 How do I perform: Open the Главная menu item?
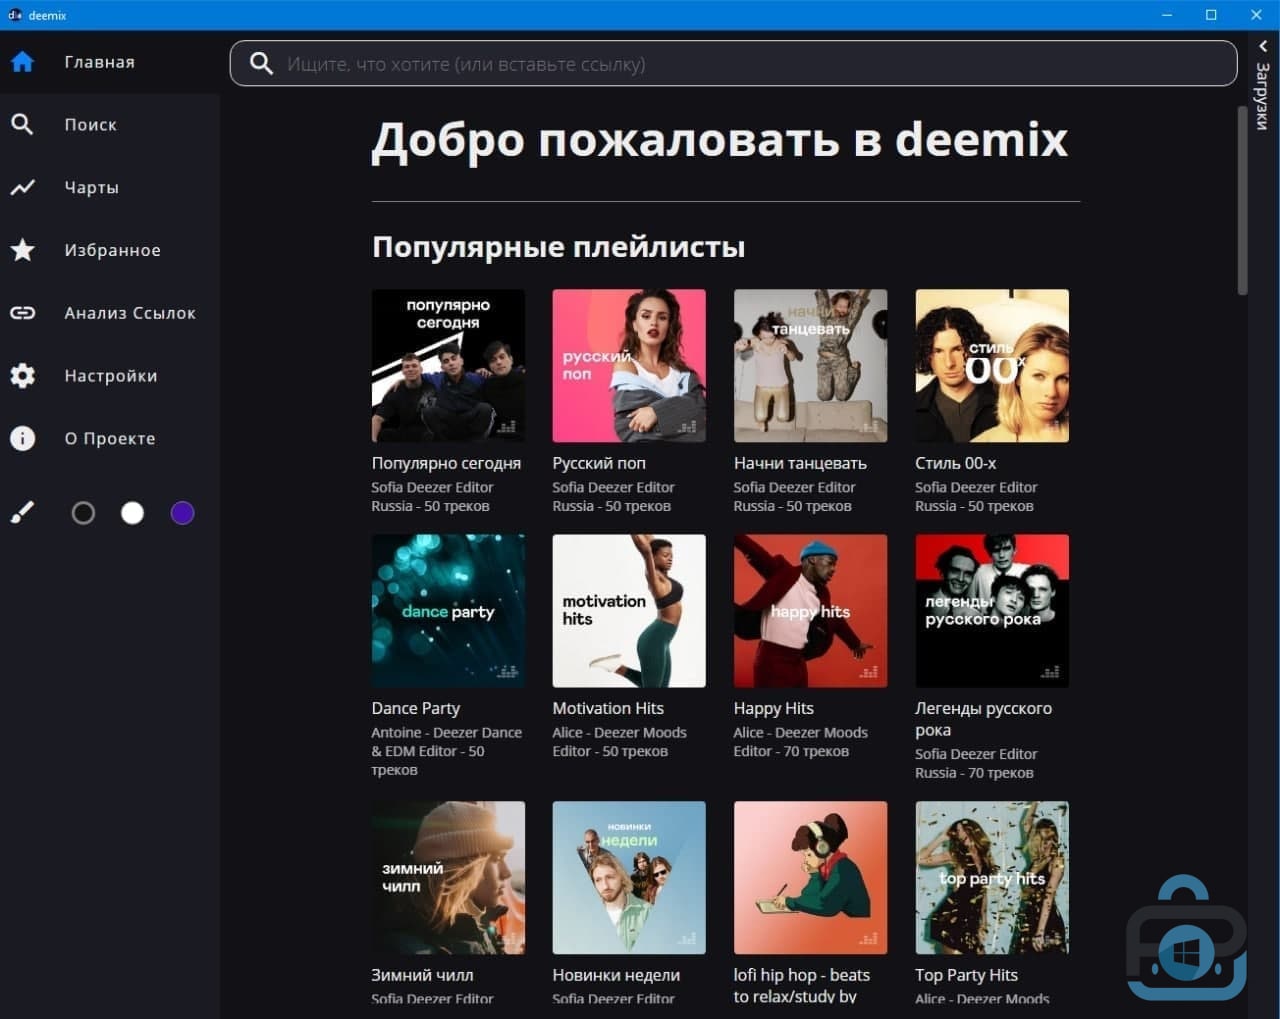(x=110, y=62)
